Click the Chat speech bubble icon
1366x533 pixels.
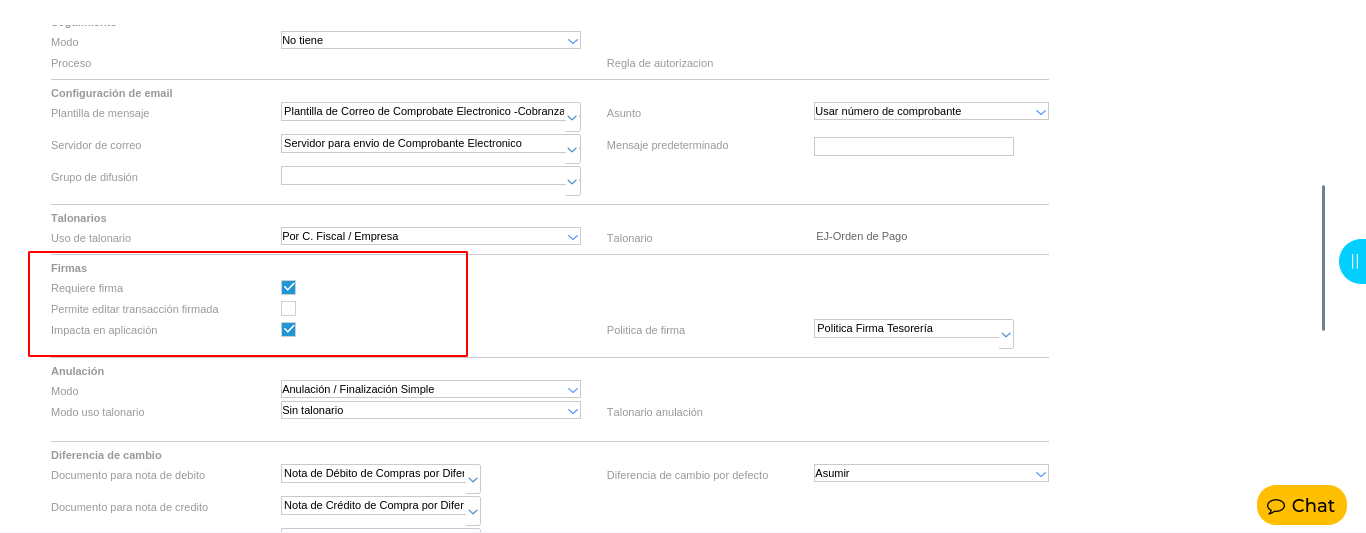pyautogui.click(x=1276, y=506)
